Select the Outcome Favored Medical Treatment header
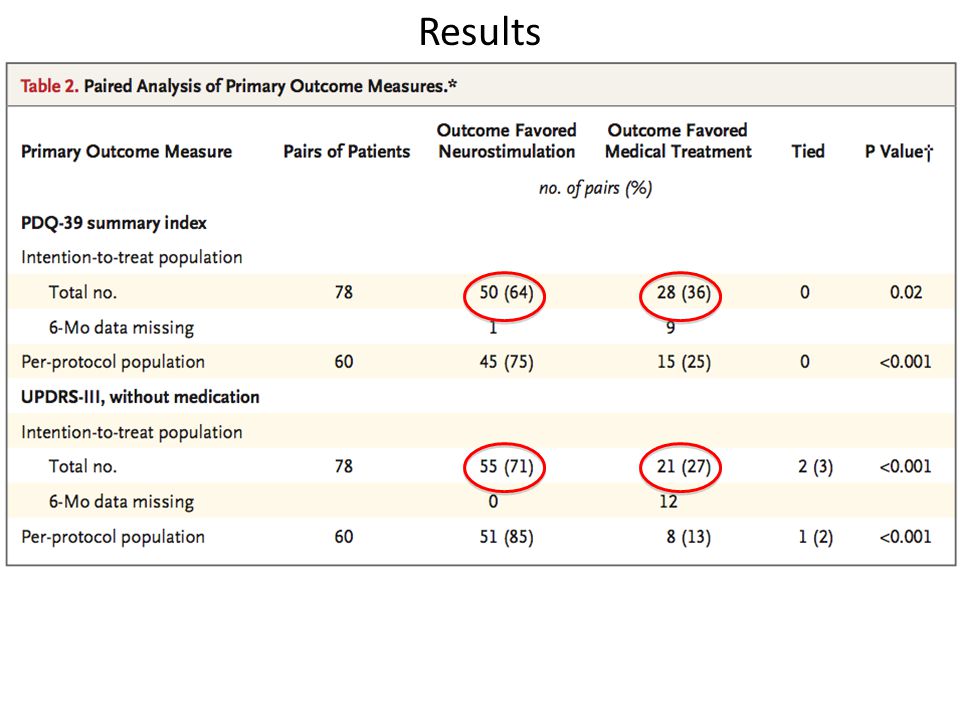960x720 pixels. [x=678, y=141]
